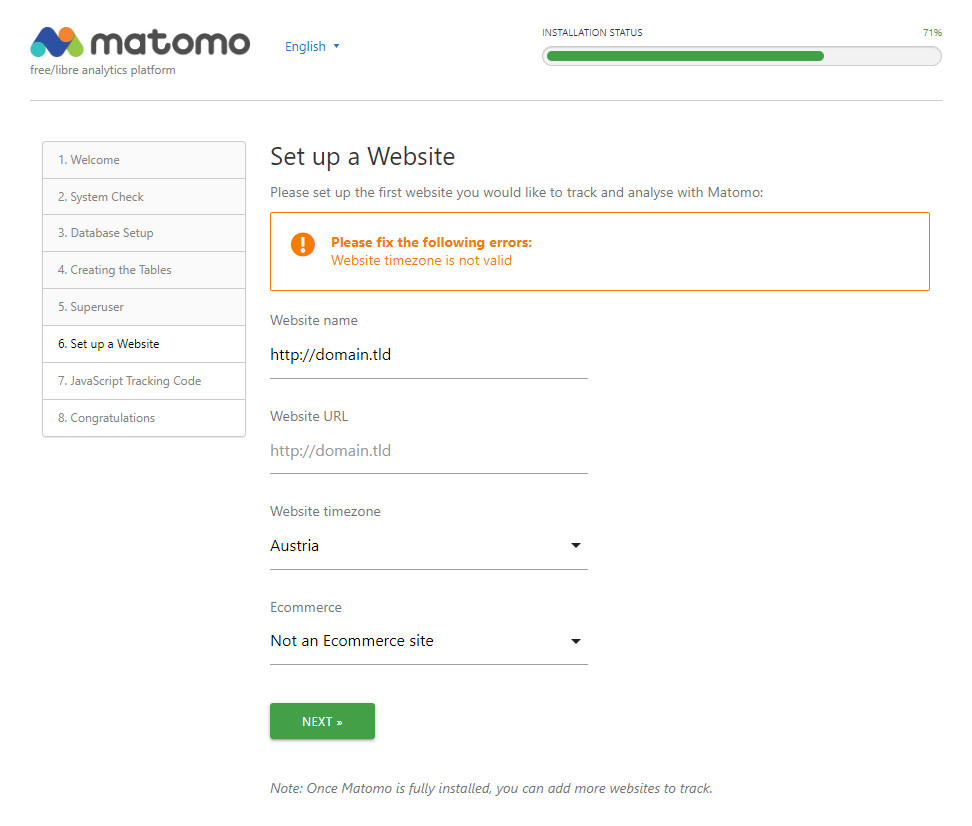Image resolution: width=972 pixels, height=826 pixels.
Task: Click the Matomo logo
Action: tap(140, 43)
